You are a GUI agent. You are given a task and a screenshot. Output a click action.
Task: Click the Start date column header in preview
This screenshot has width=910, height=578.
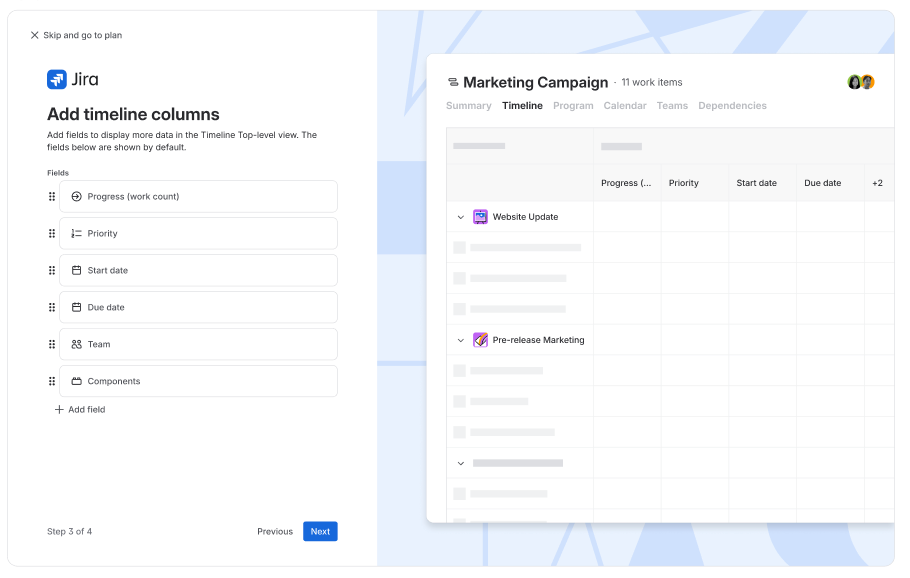763,183
